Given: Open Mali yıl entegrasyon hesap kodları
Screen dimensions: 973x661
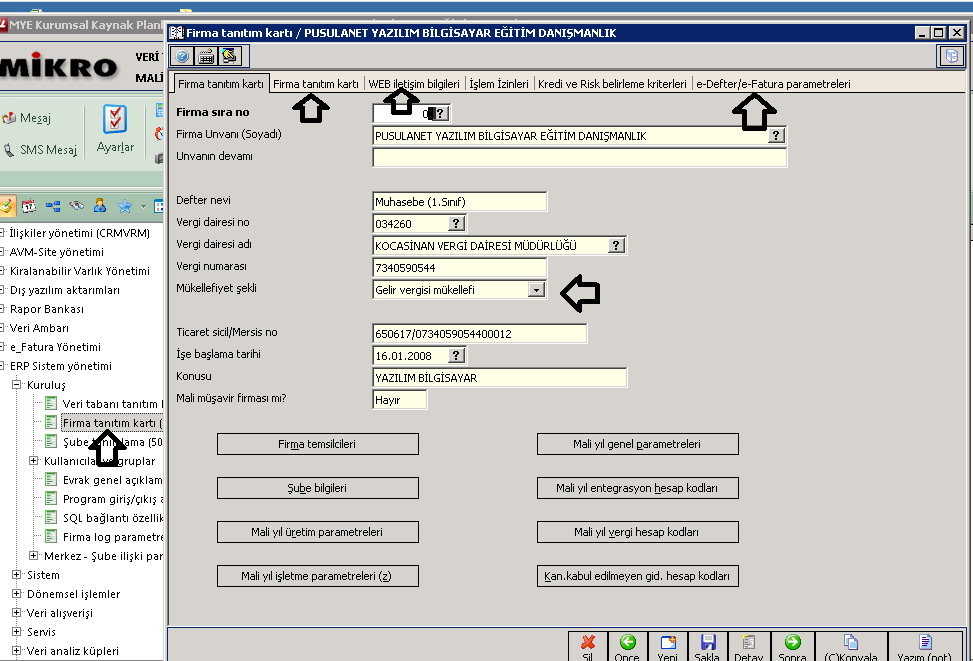Looking at the screenshot, I should pyautogui.click(x=637, y=488).
